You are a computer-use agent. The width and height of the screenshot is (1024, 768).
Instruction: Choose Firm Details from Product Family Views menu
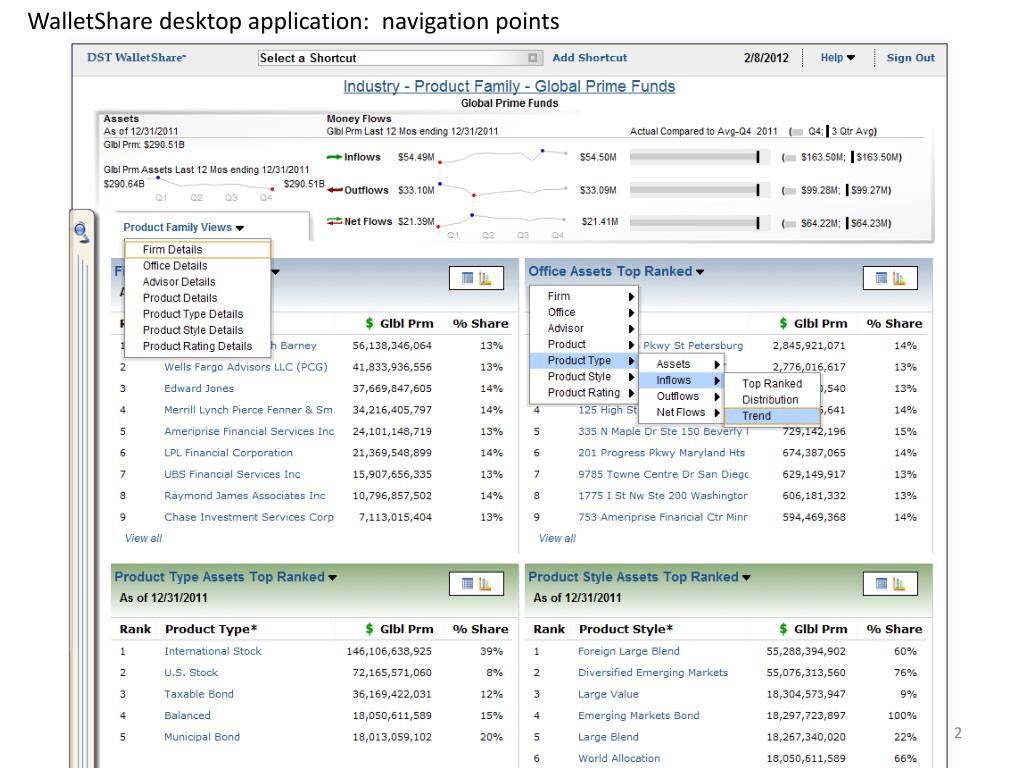(x=197, y=249)
